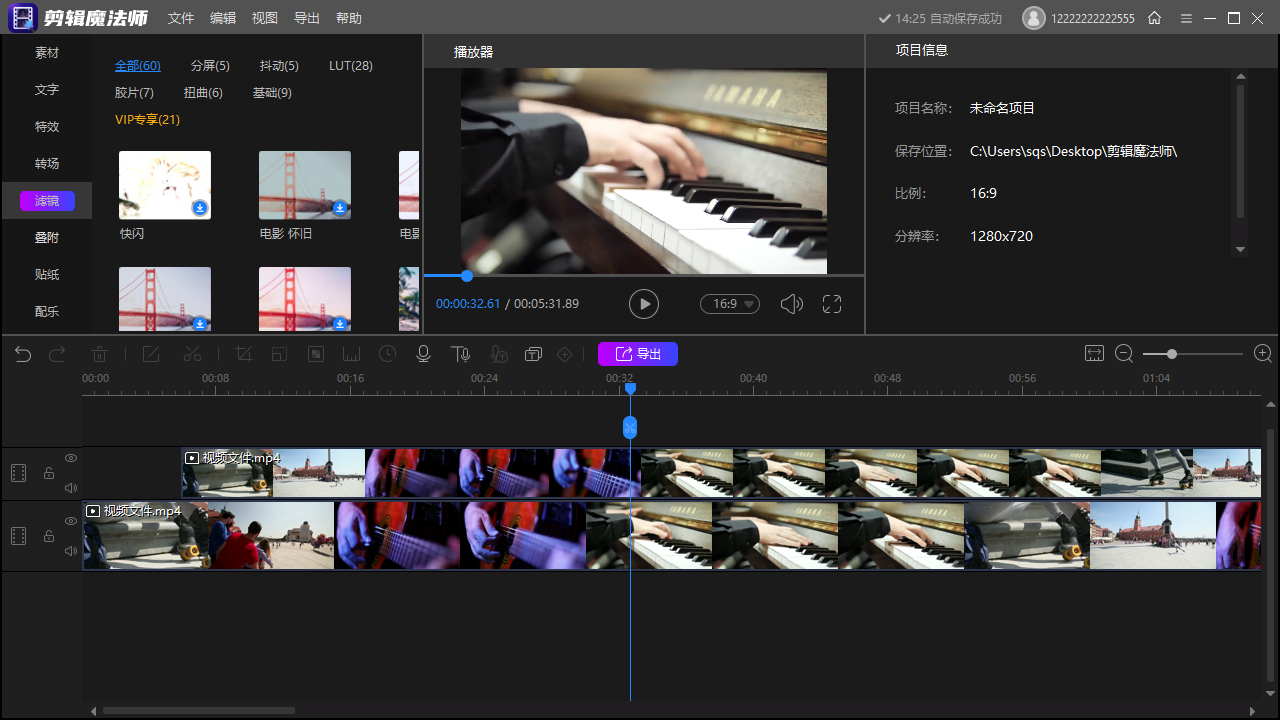
Task: Filter by the LUT(28) category
Action: point(351,66)
